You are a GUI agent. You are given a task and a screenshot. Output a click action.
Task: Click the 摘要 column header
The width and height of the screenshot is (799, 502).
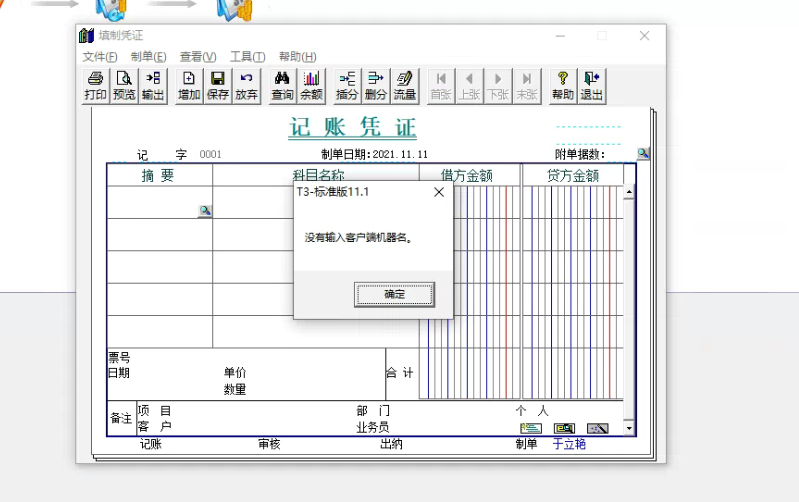click(x=159, y=175)
